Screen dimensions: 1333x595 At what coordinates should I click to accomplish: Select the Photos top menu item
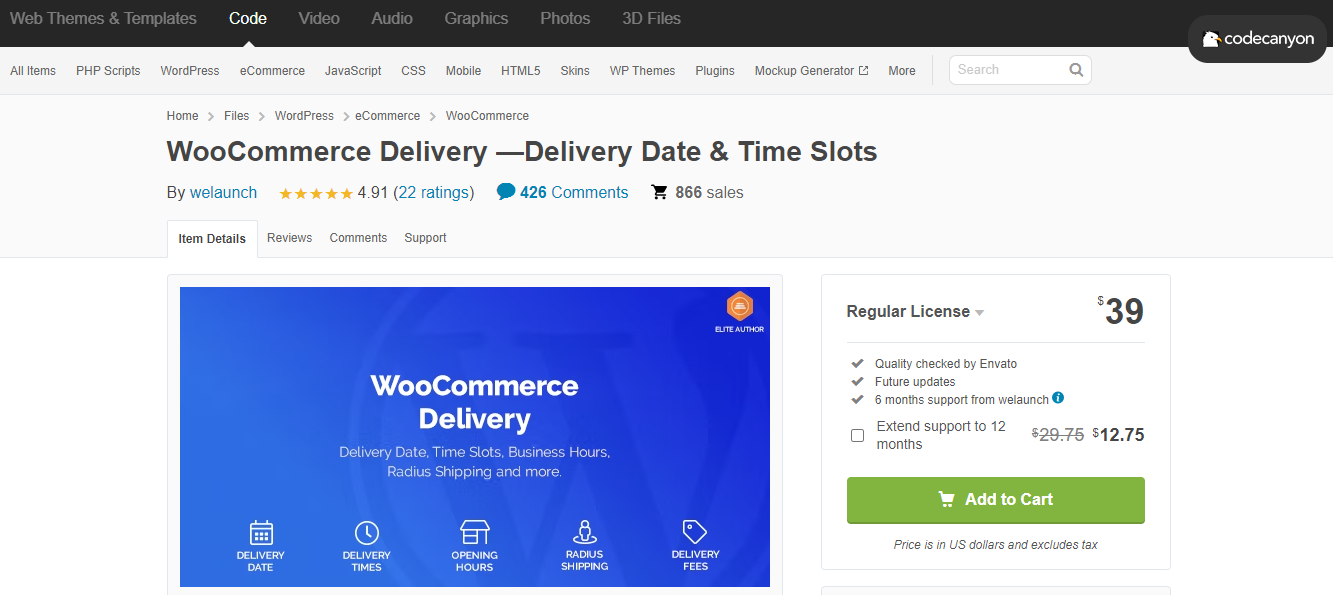(565, 18)
